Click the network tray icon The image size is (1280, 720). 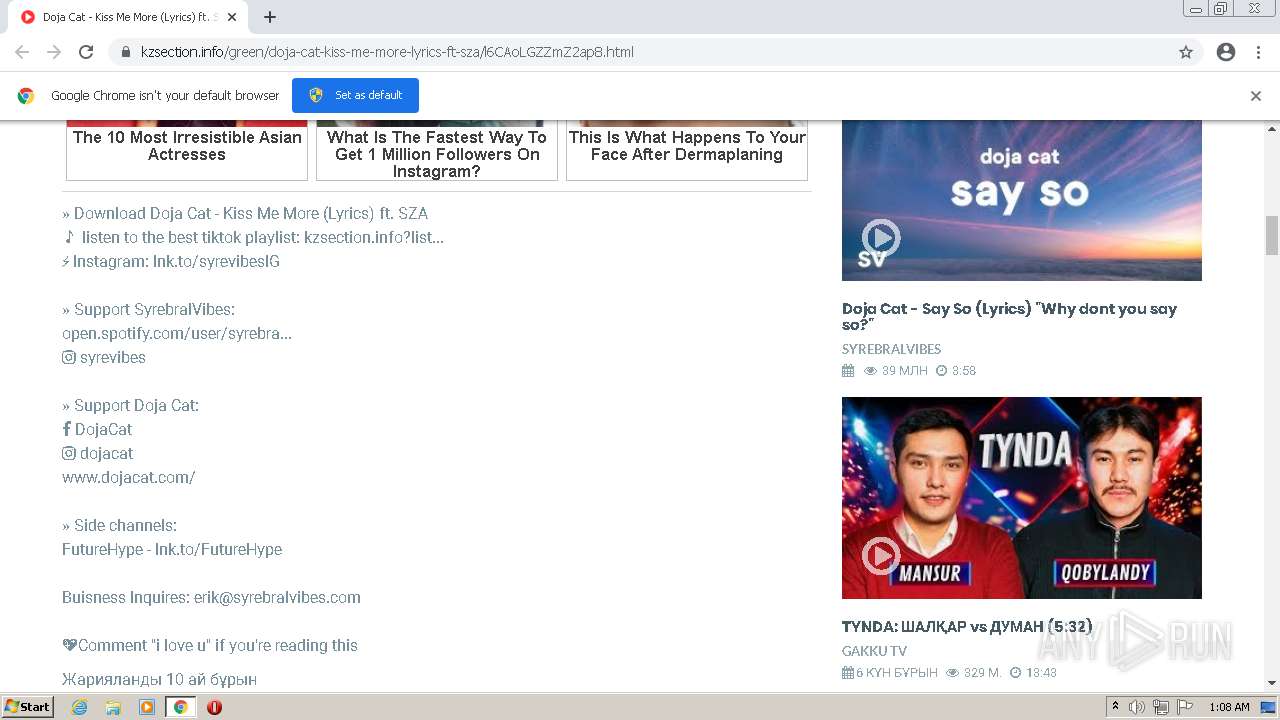1161,707
